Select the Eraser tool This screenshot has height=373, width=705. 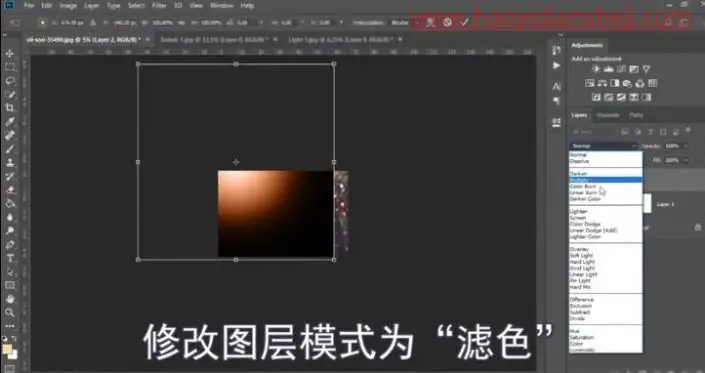click(x=9, y=190)
